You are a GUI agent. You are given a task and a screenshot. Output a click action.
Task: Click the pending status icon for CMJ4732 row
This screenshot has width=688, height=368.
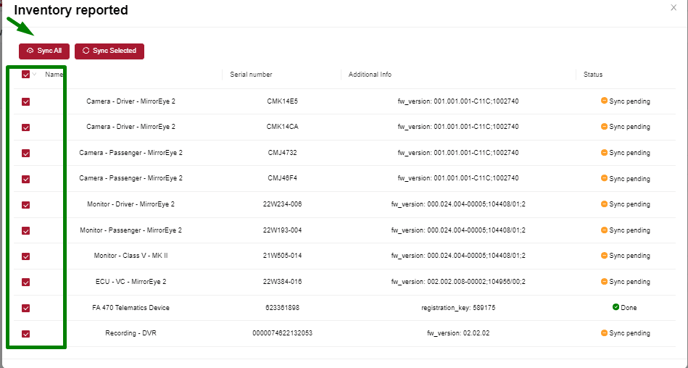pyautogui.click(x=604, y=152)
